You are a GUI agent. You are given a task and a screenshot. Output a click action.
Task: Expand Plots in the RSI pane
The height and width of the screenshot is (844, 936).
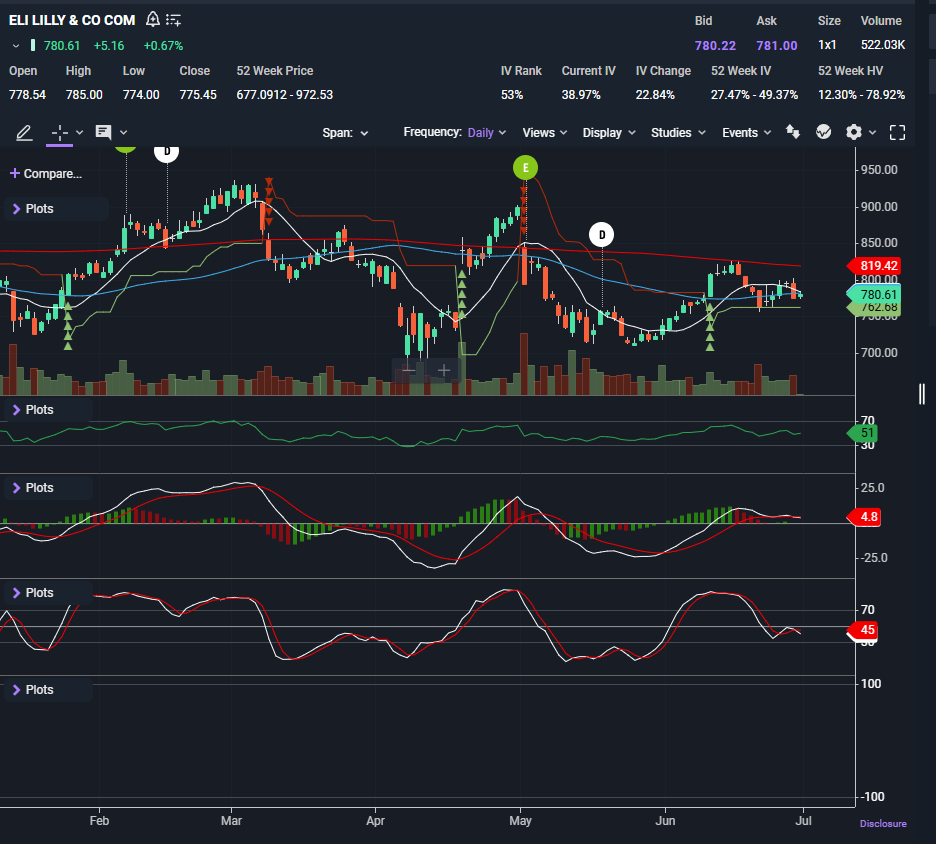[x=33, y=410]
